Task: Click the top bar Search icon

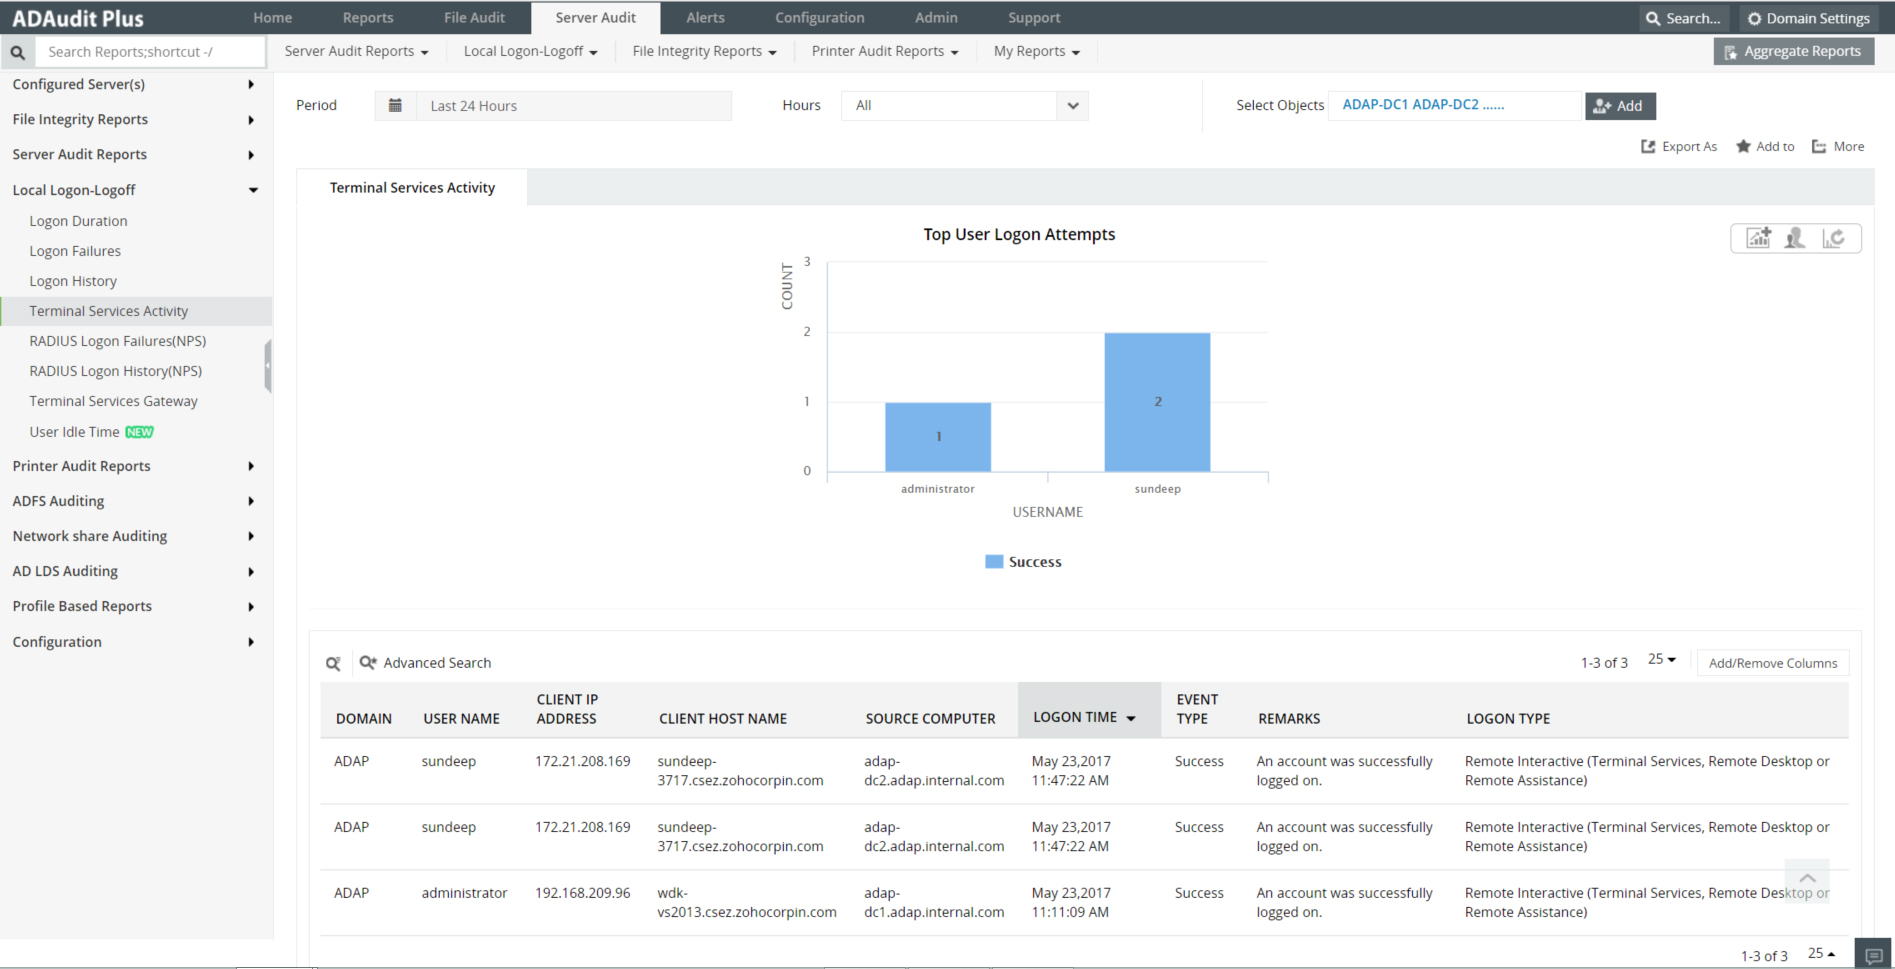Action: click(x=1653, y=18)
